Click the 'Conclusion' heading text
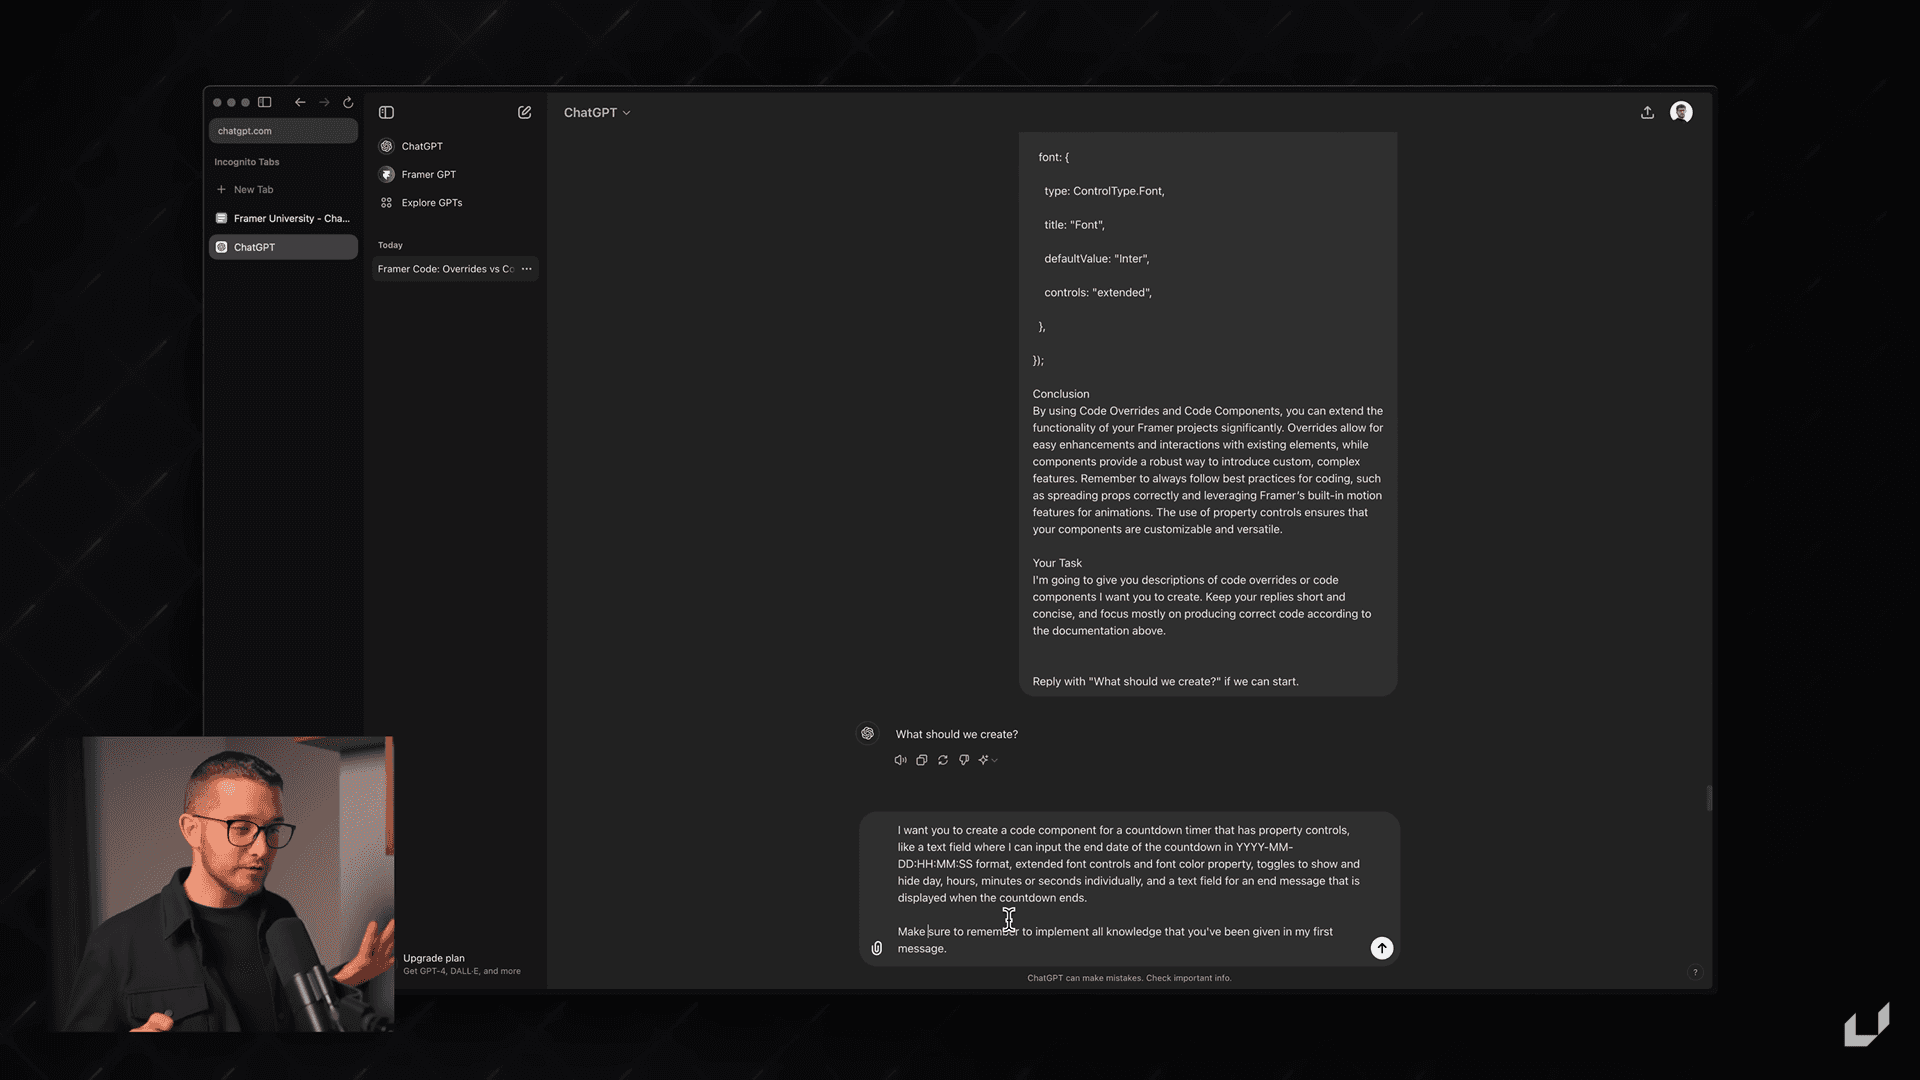Screen dimensions: 1920x1080 [x=1061, y=394]
